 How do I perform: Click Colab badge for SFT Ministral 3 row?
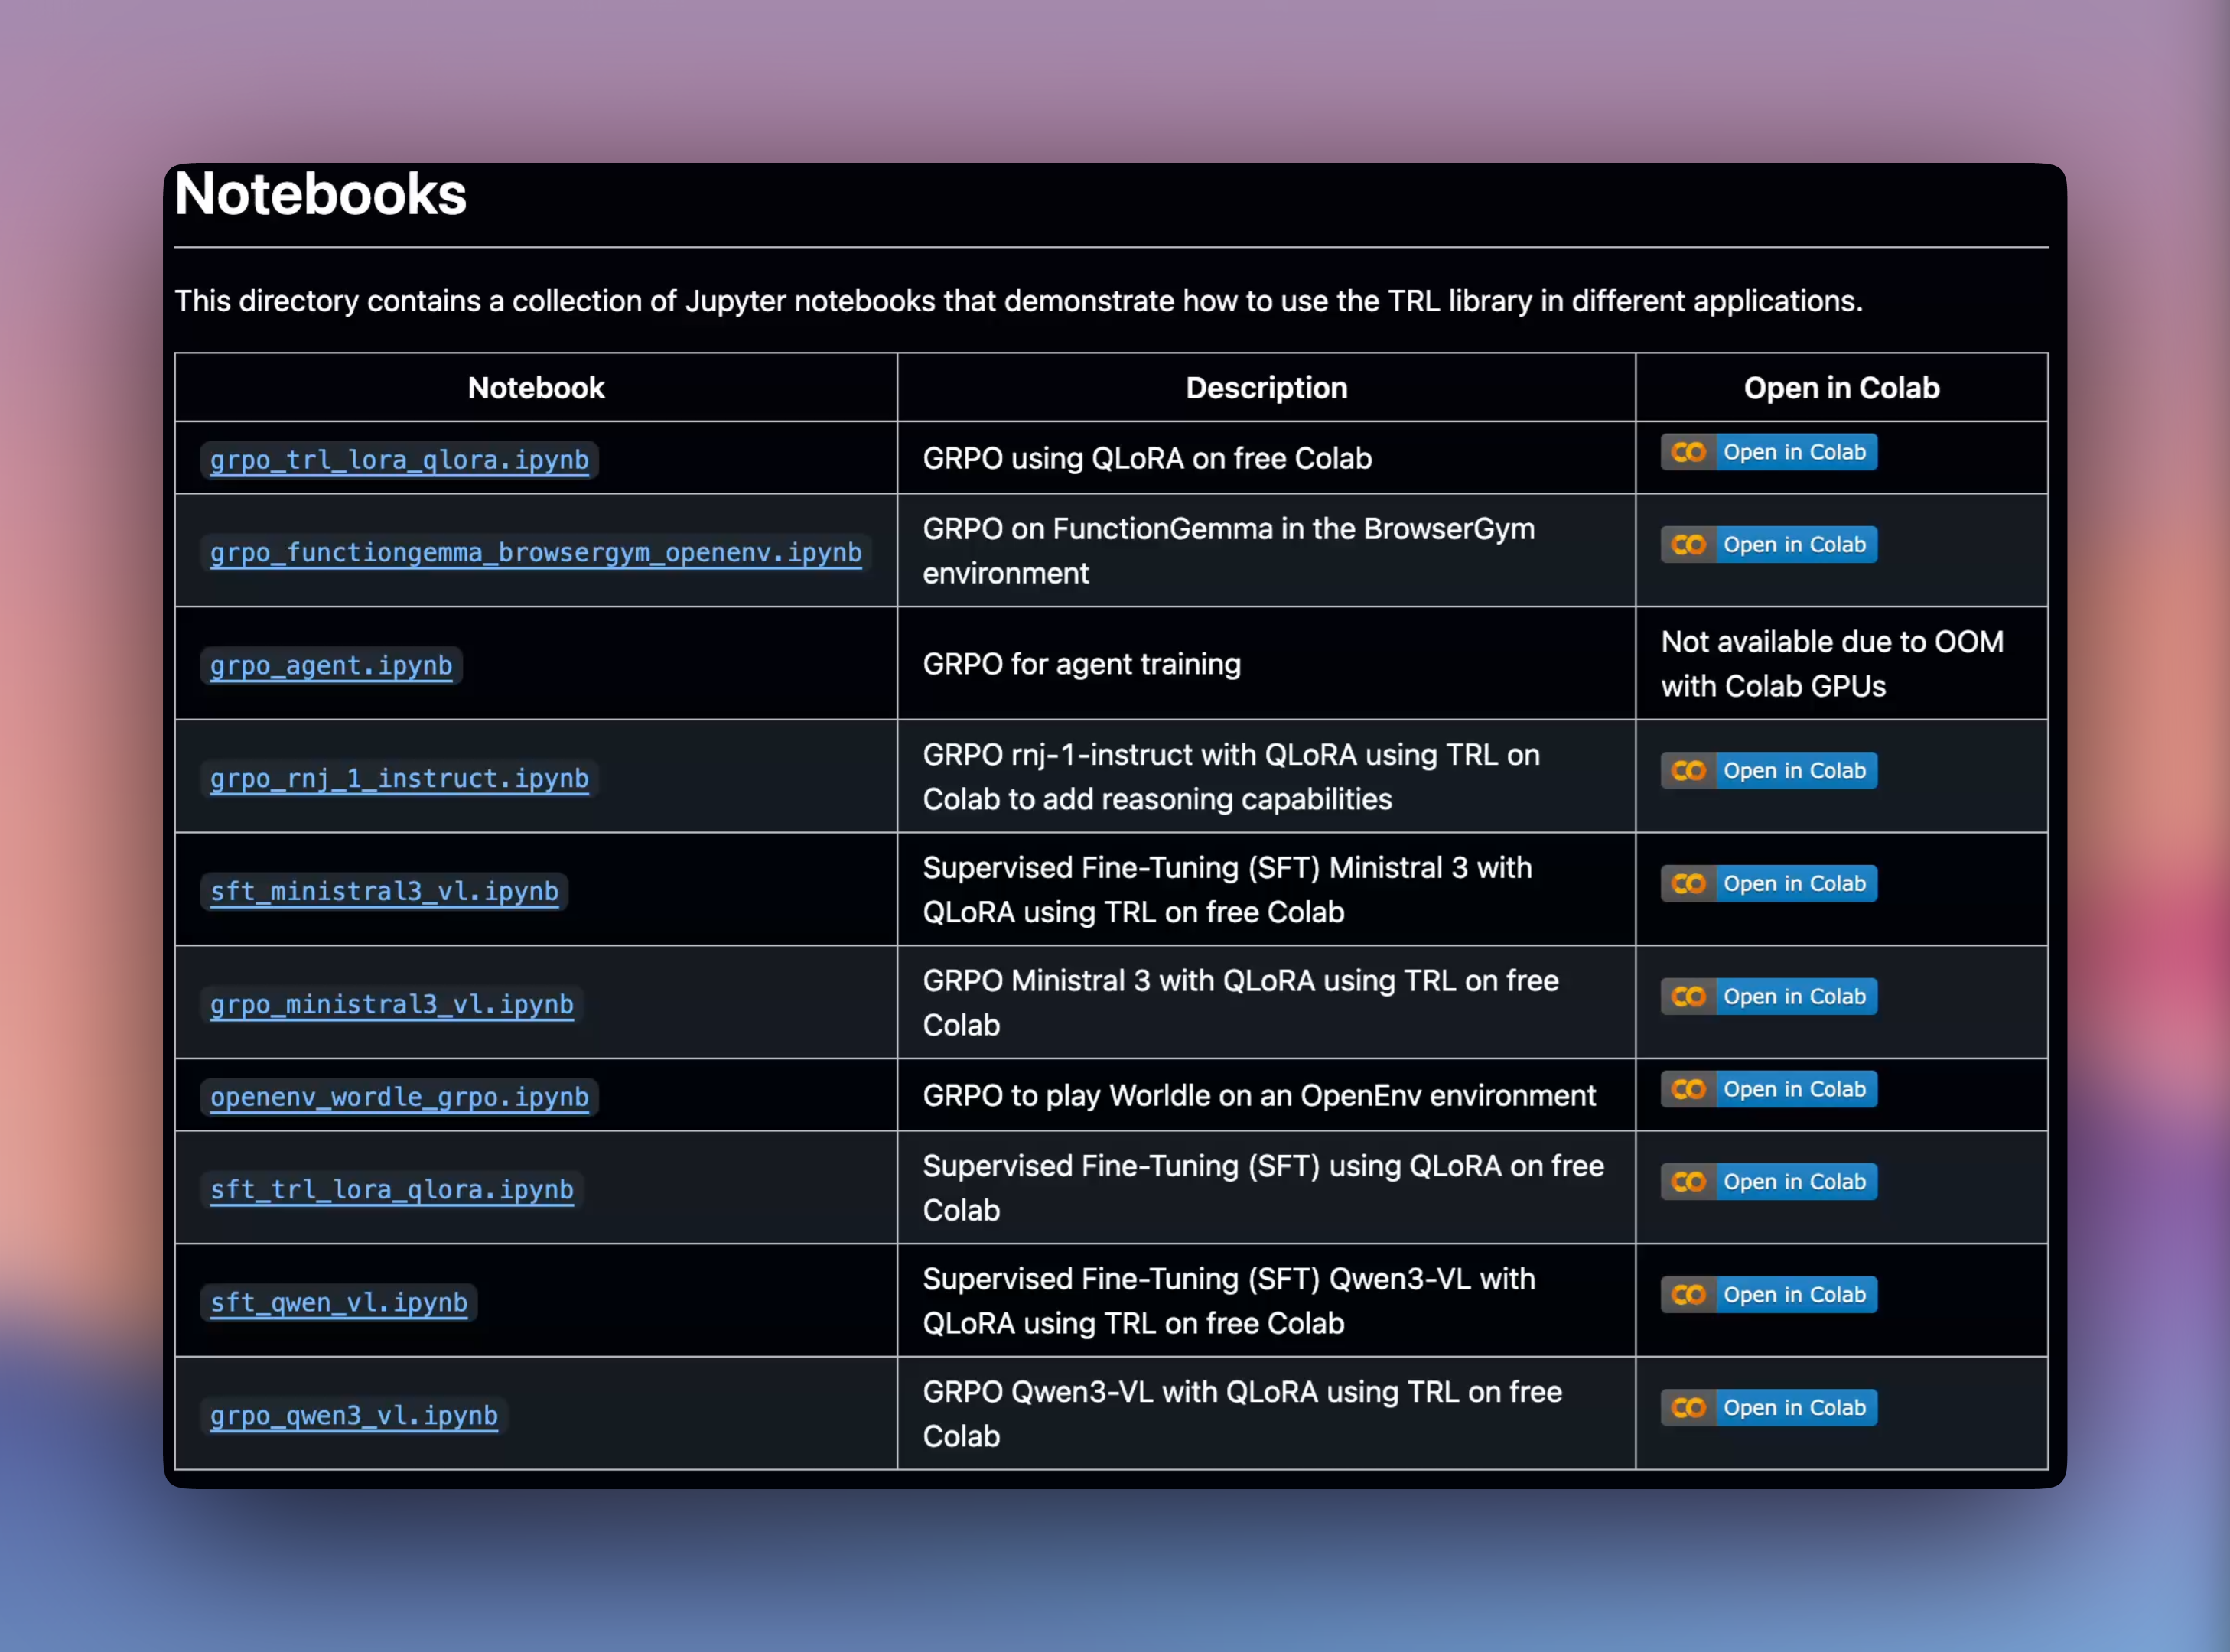(1768, 884)
